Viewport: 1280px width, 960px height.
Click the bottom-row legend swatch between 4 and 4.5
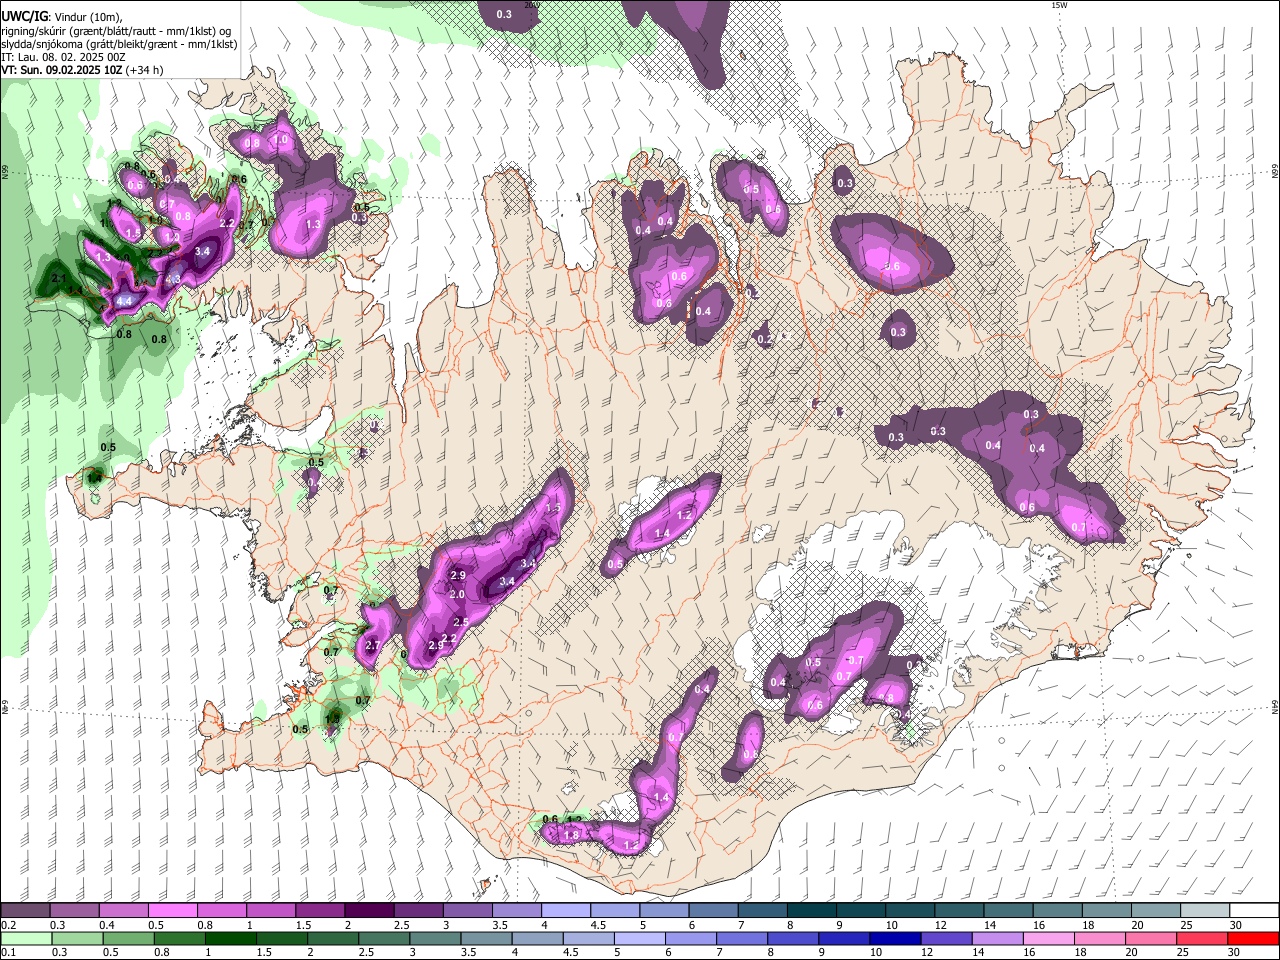[536, 938]
